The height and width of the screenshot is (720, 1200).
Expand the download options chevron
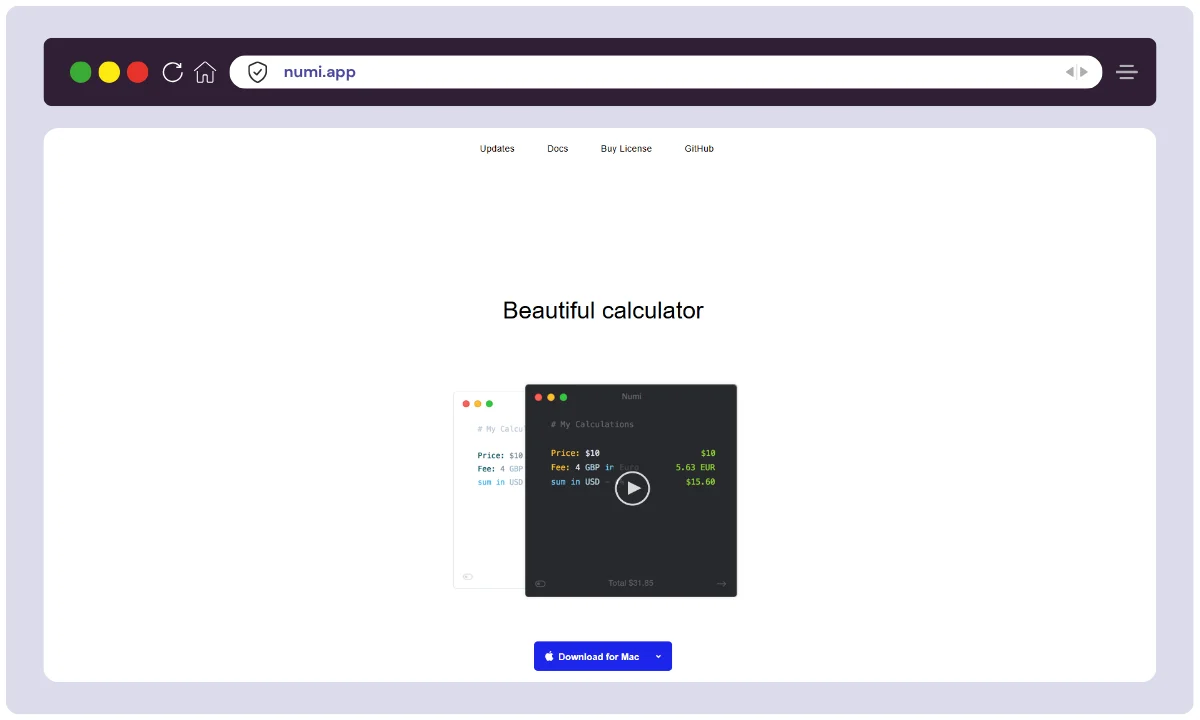pos(658,657)
